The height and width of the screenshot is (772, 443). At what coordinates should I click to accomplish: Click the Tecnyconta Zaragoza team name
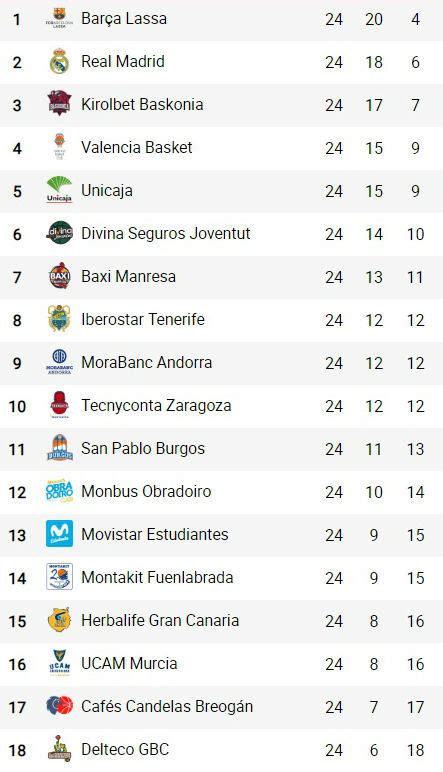(156, 406)
